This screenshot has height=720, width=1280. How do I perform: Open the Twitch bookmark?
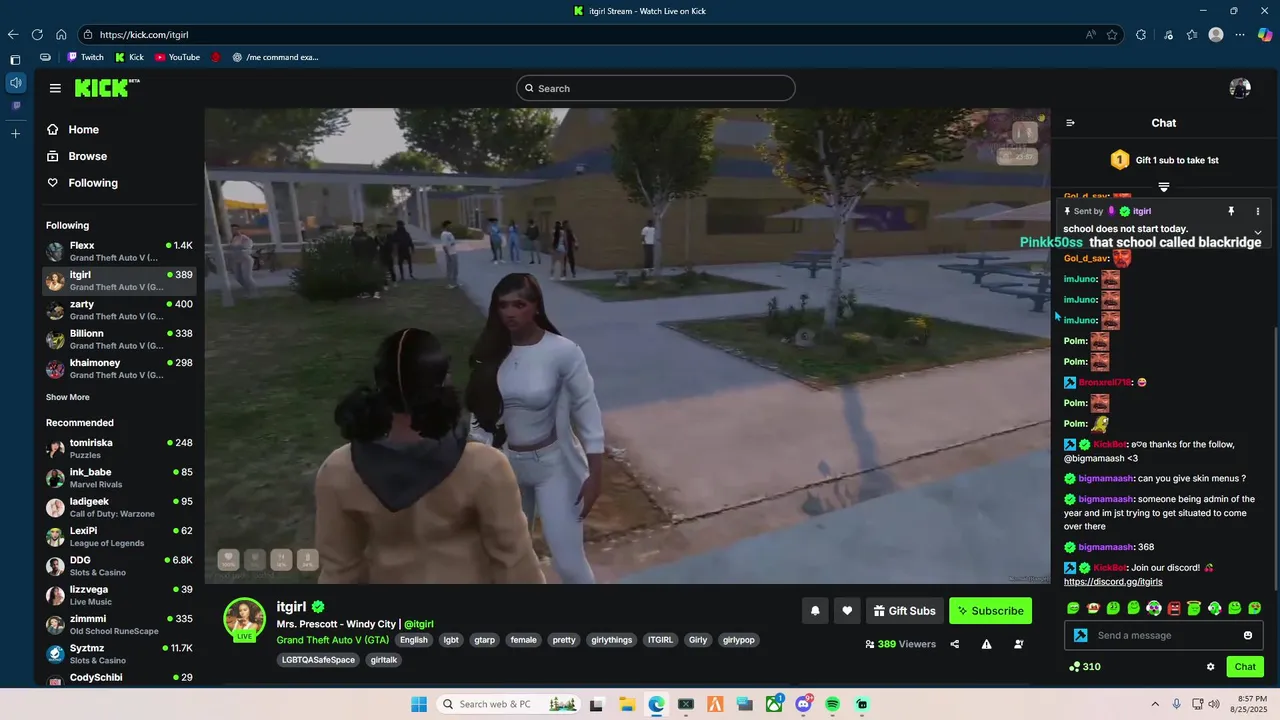point(85,57)
